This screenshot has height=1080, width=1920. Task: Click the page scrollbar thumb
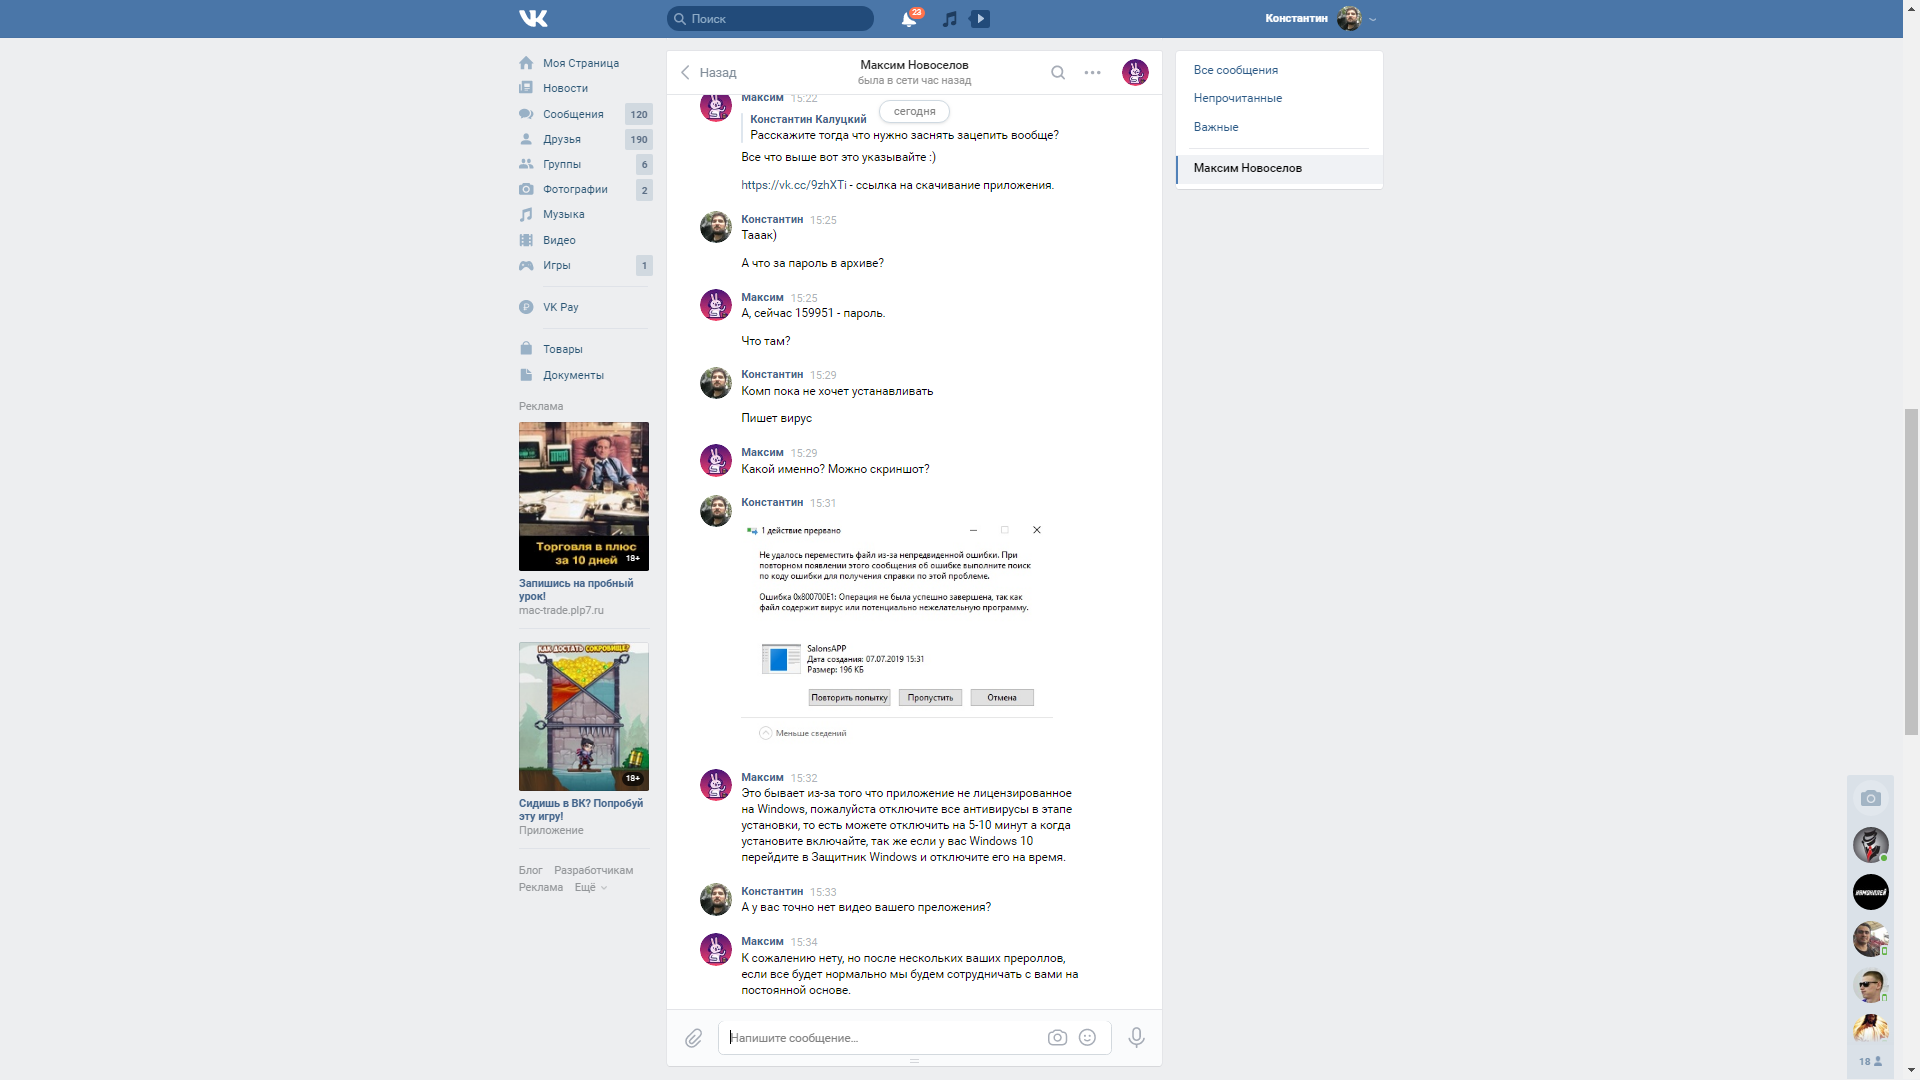point(1911,572)
